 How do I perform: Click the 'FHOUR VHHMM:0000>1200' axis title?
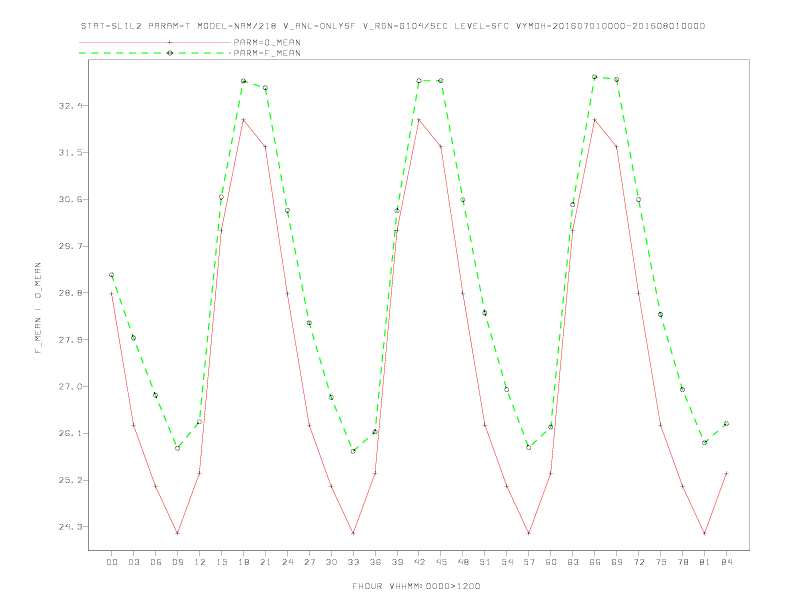point(416,586)
